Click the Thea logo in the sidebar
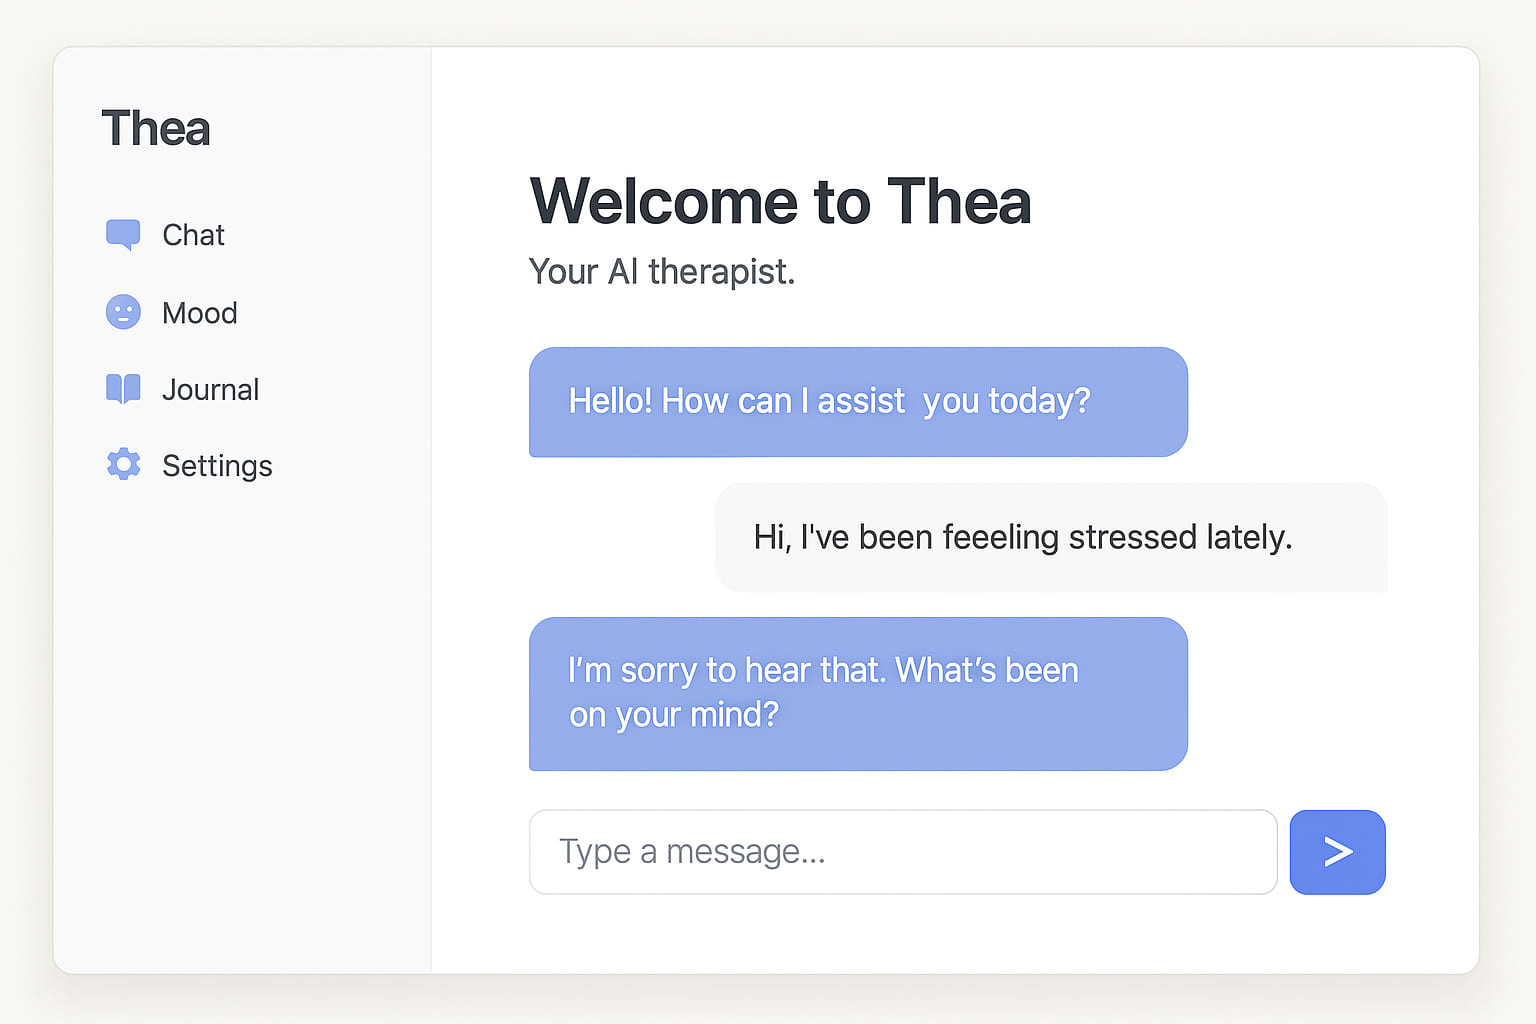1536x1024 pixels. pos(156,128)
